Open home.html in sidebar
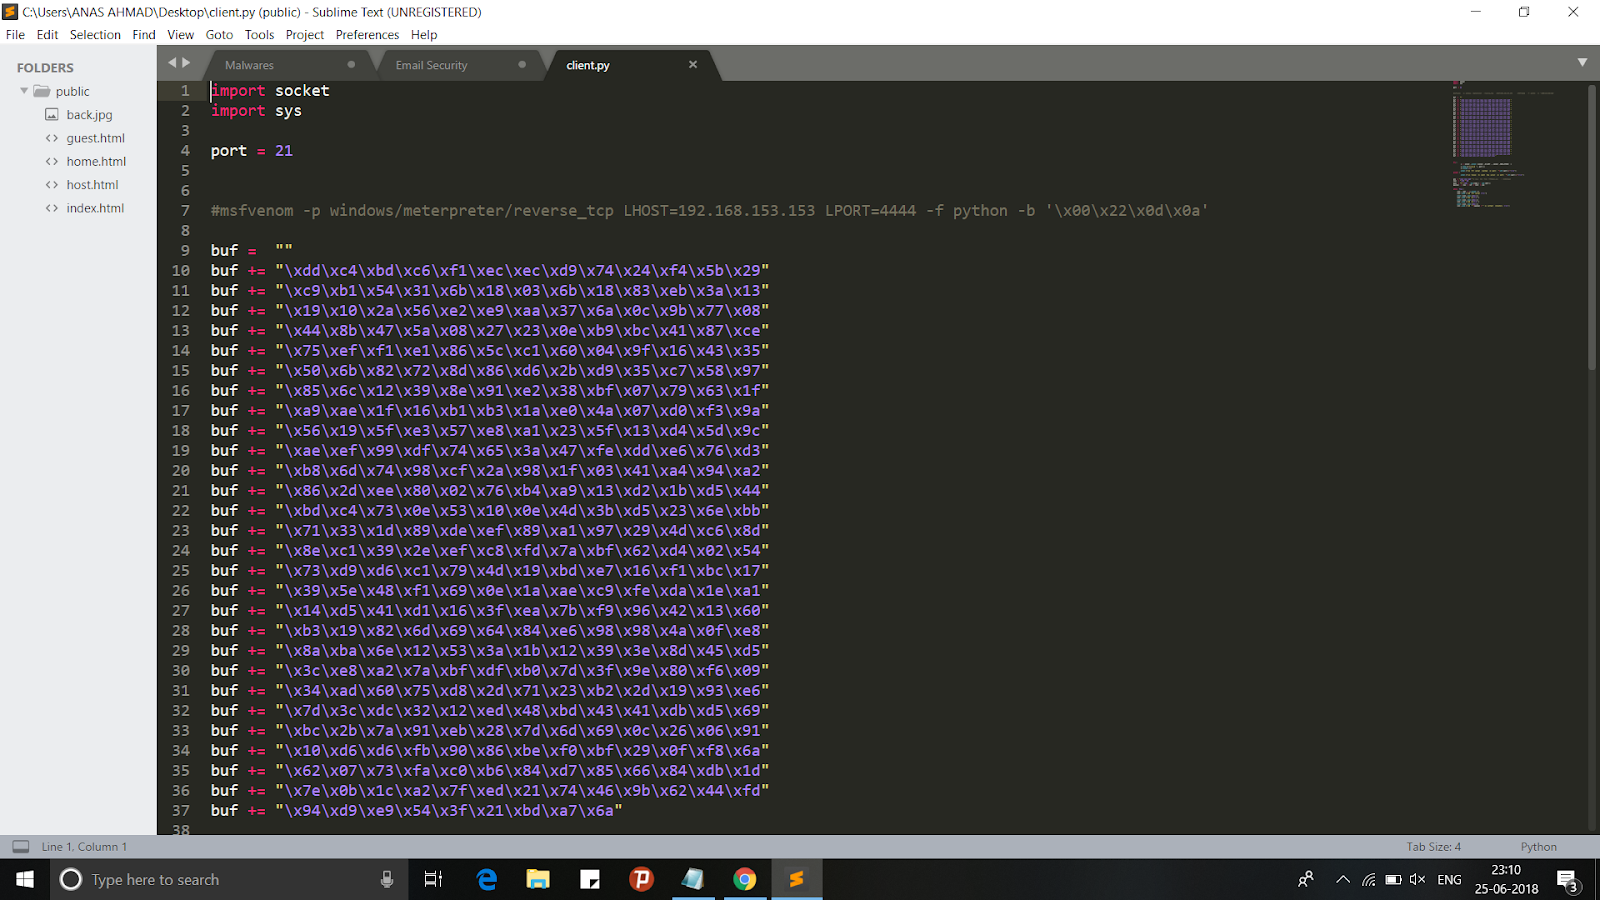Screen dimensions: 1600x900 click(x=96, y=161)
